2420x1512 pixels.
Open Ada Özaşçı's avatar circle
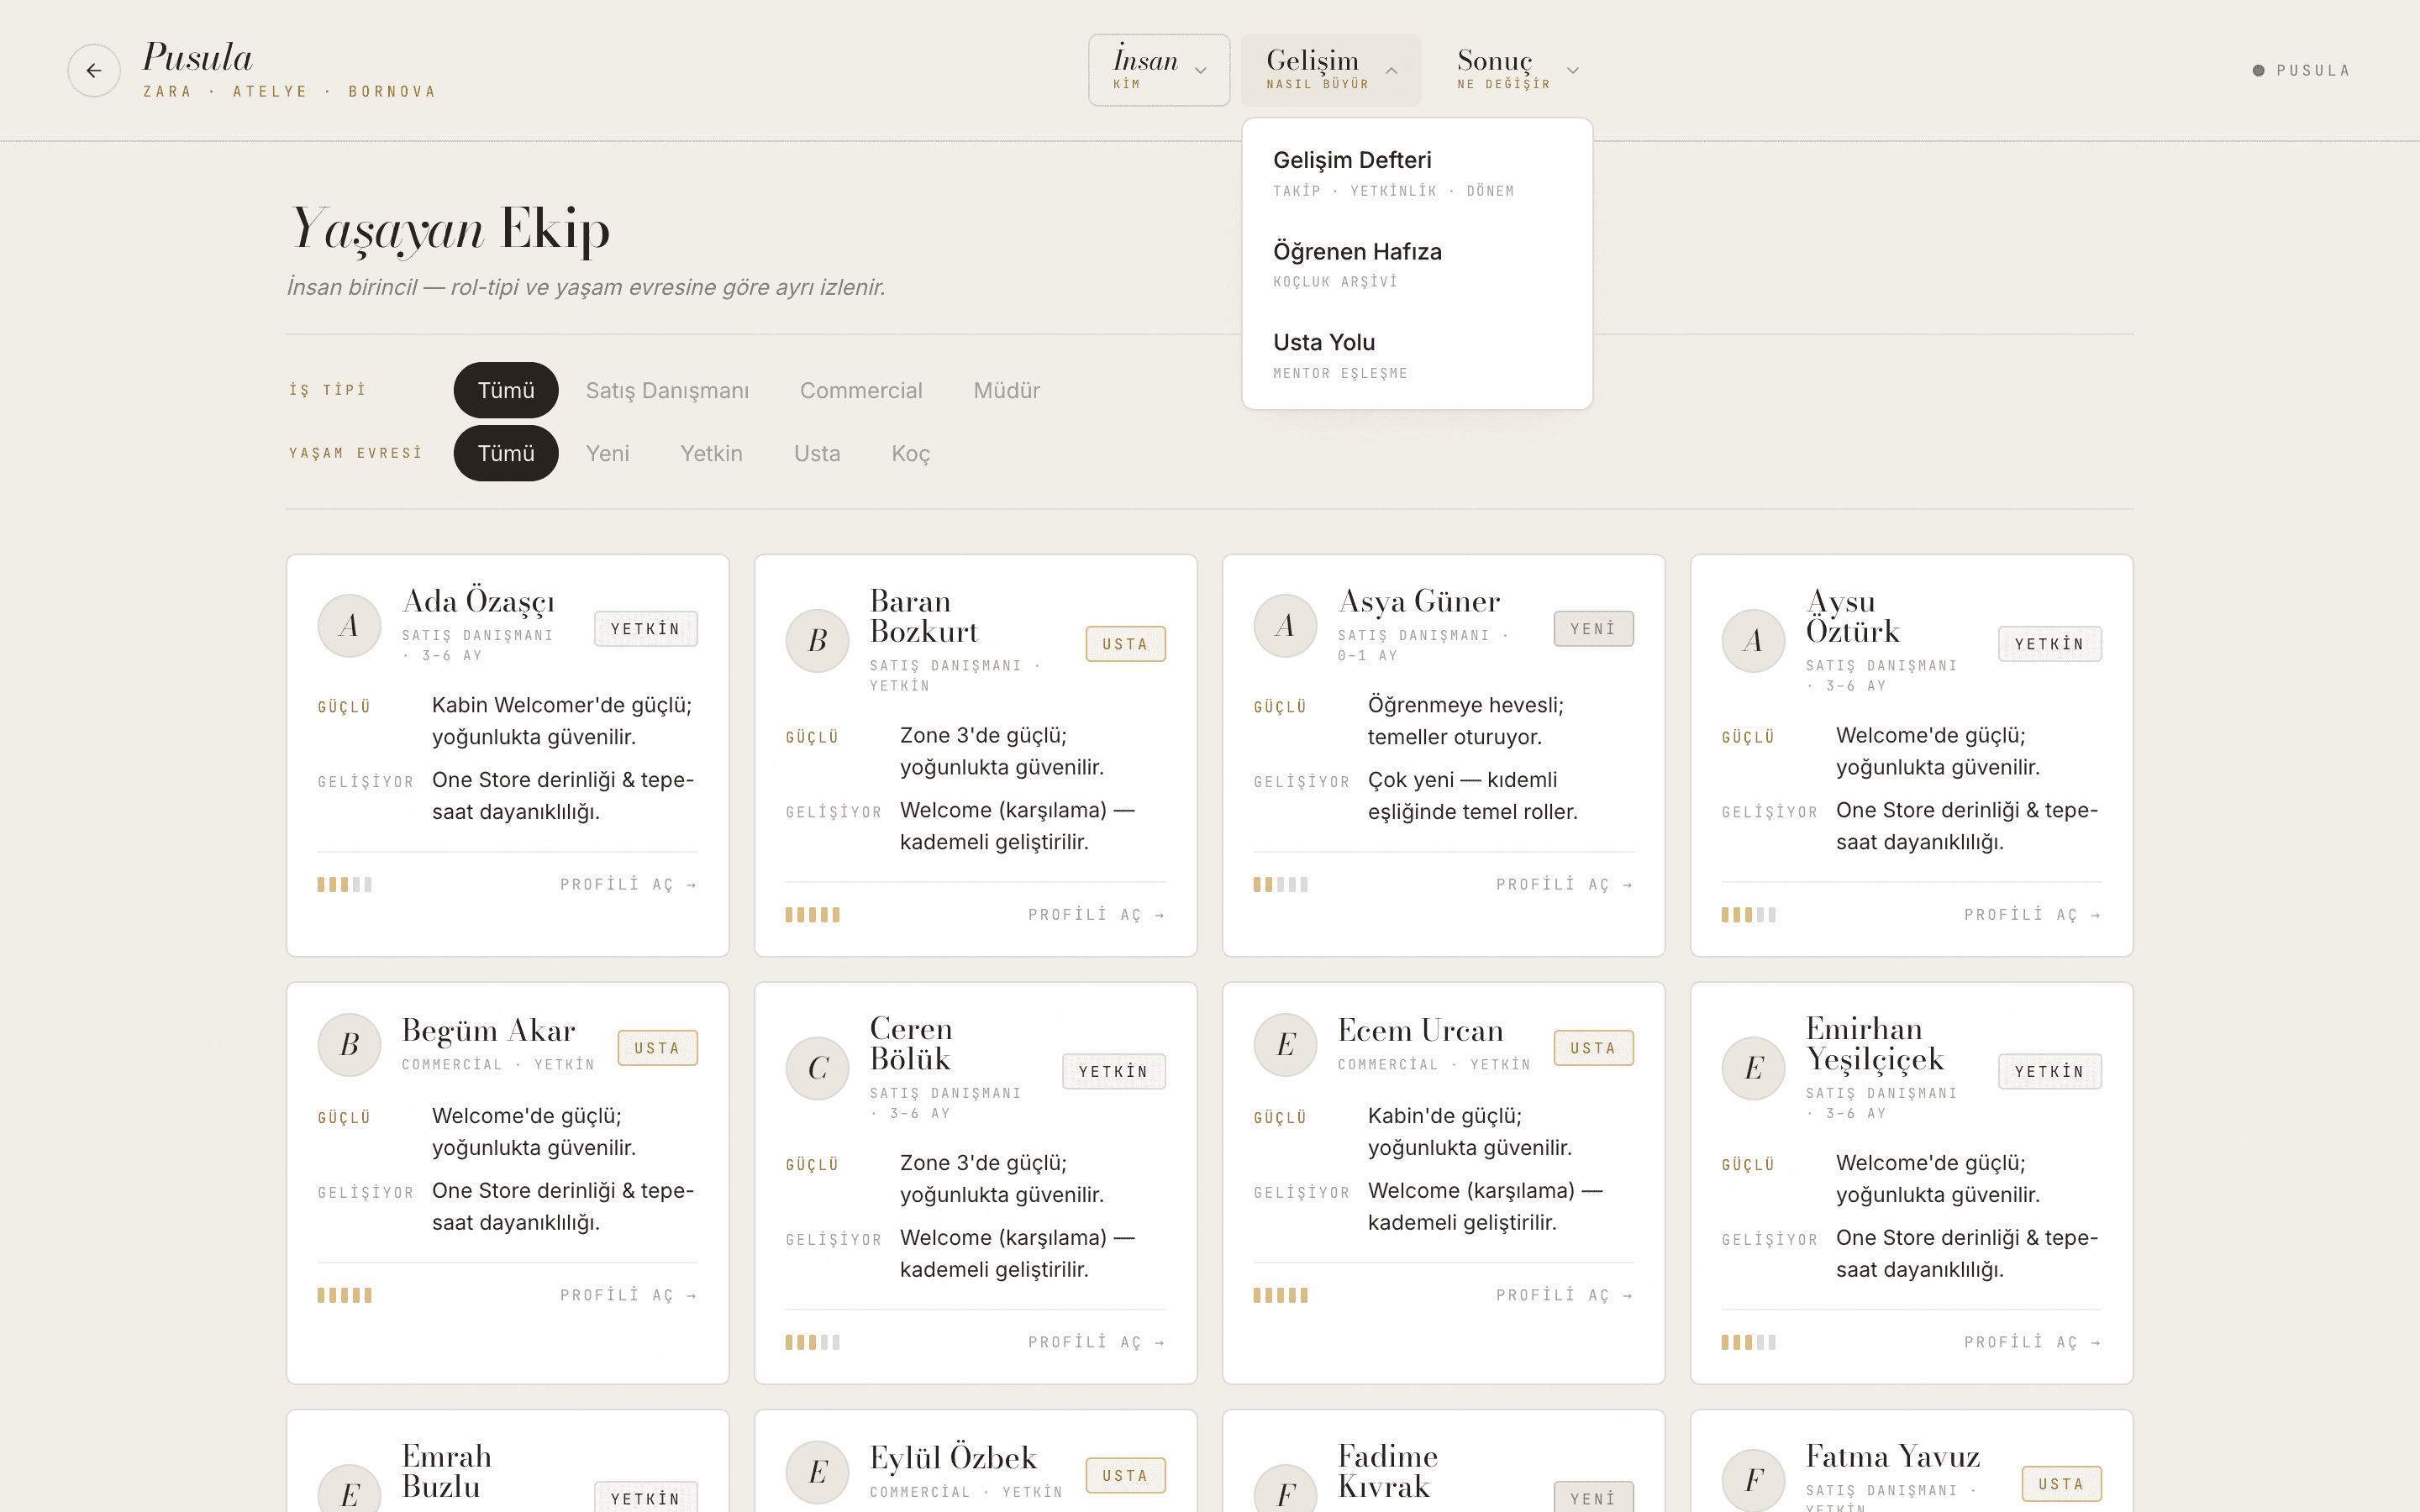(349, 626)
